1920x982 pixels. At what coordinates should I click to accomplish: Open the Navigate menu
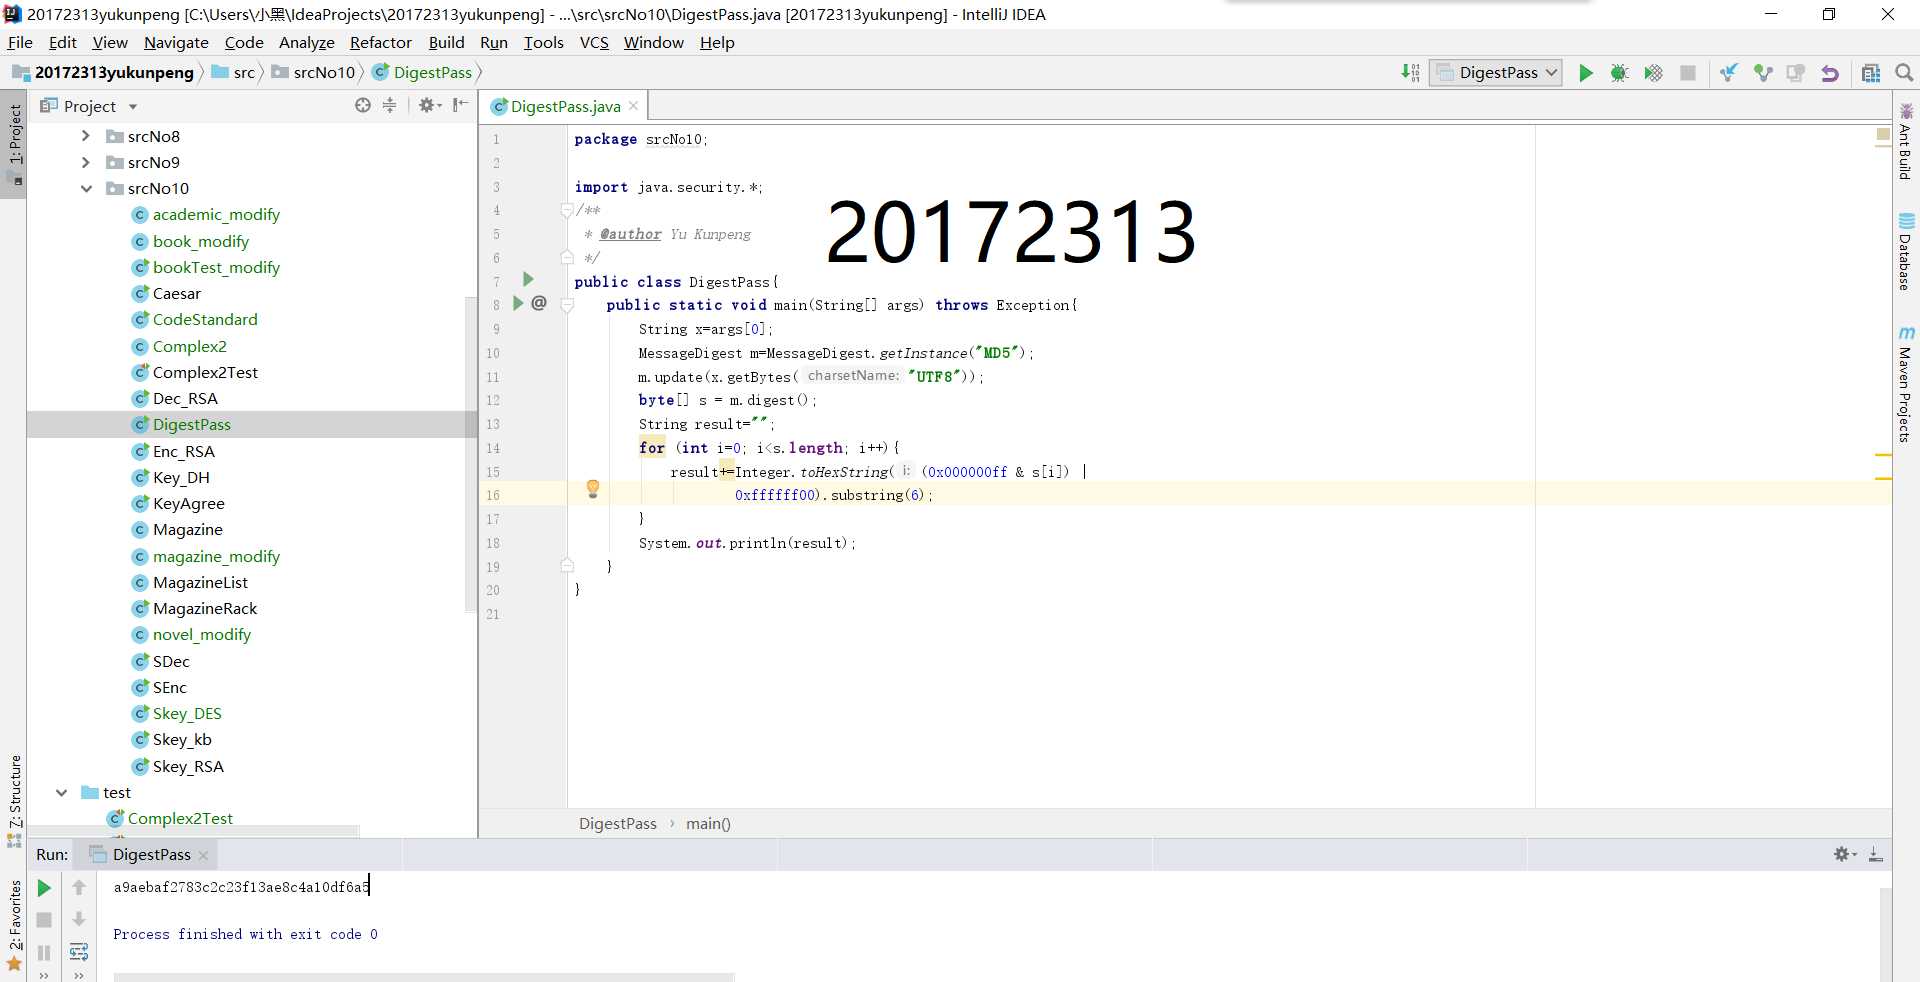(176, 42)
